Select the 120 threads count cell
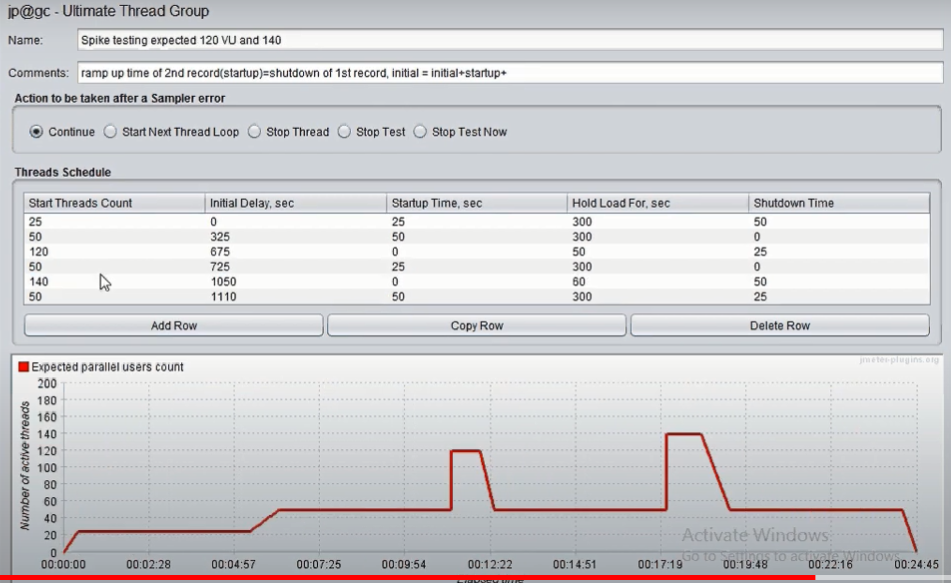 pos(114,252)
